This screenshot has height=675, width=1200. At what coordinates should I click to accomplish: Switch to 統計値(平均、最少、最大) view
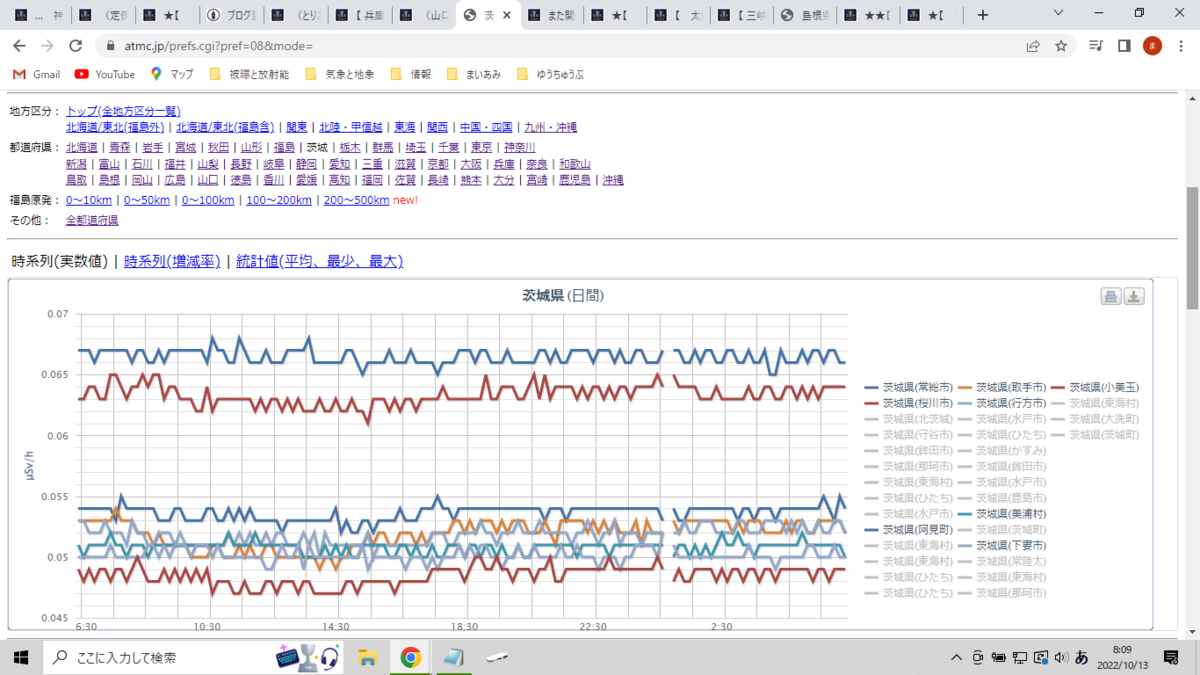coord(320,261)
